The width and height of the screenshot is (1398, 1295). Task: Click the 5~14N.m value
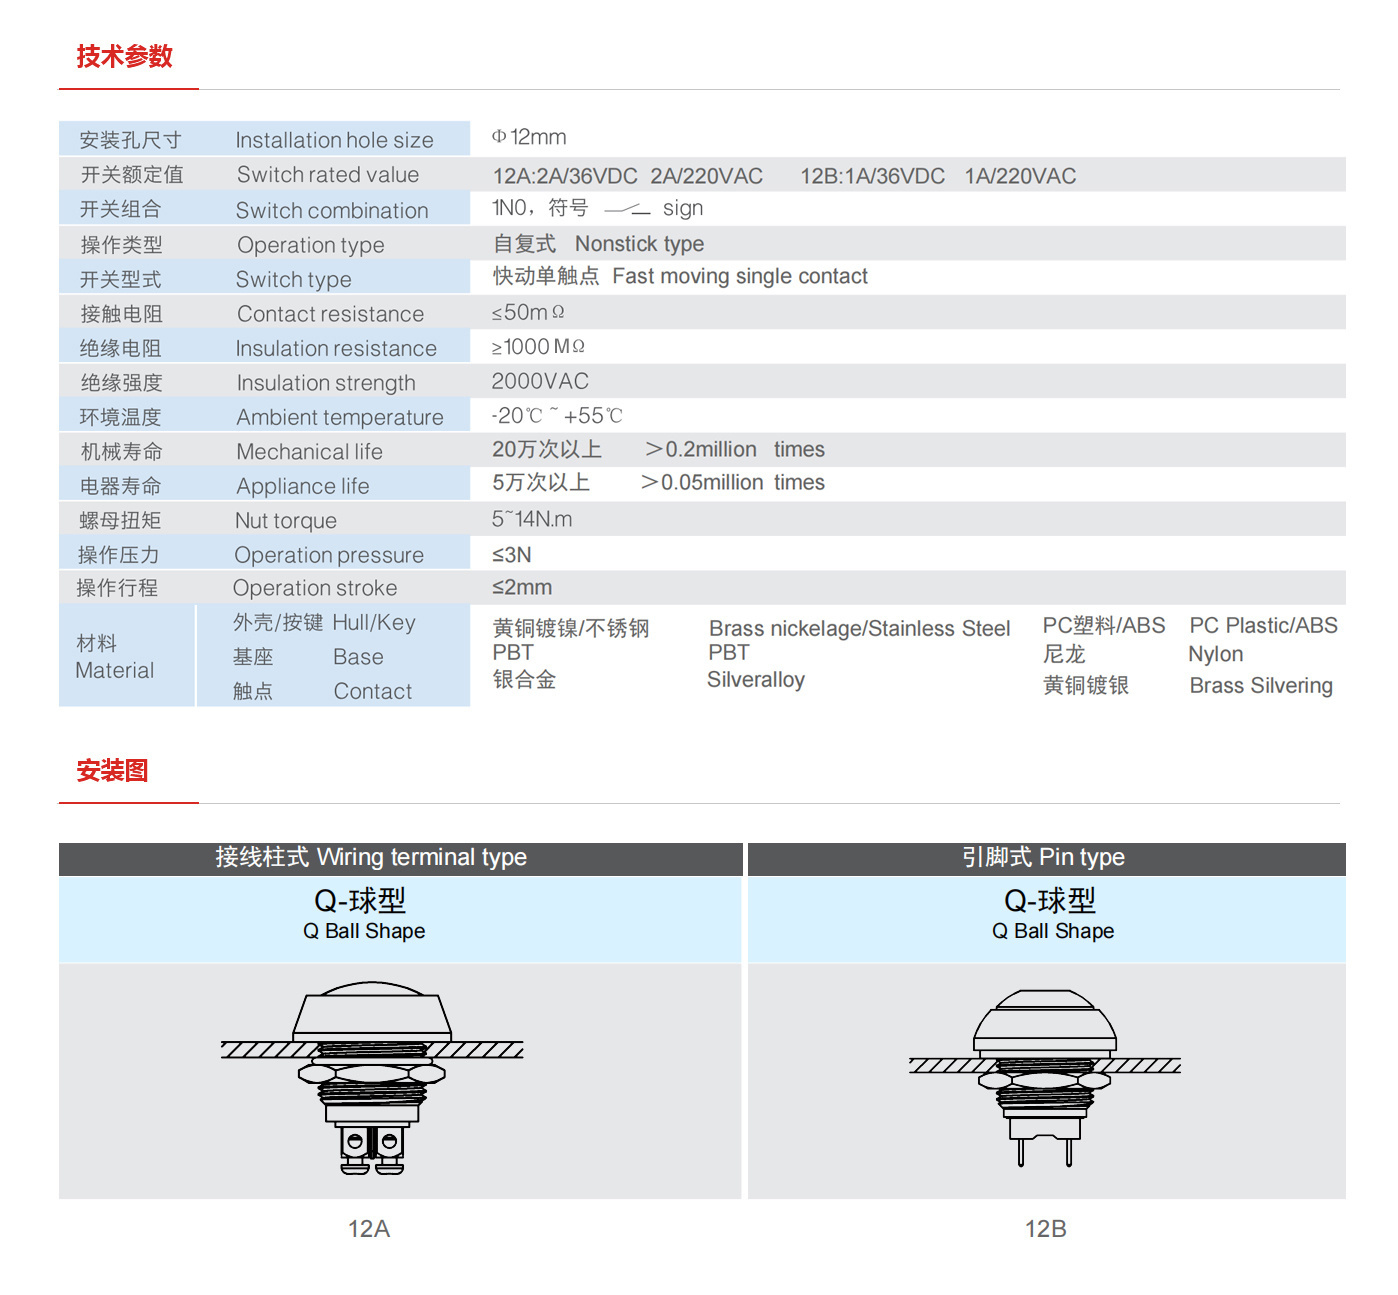pos(531,519)
